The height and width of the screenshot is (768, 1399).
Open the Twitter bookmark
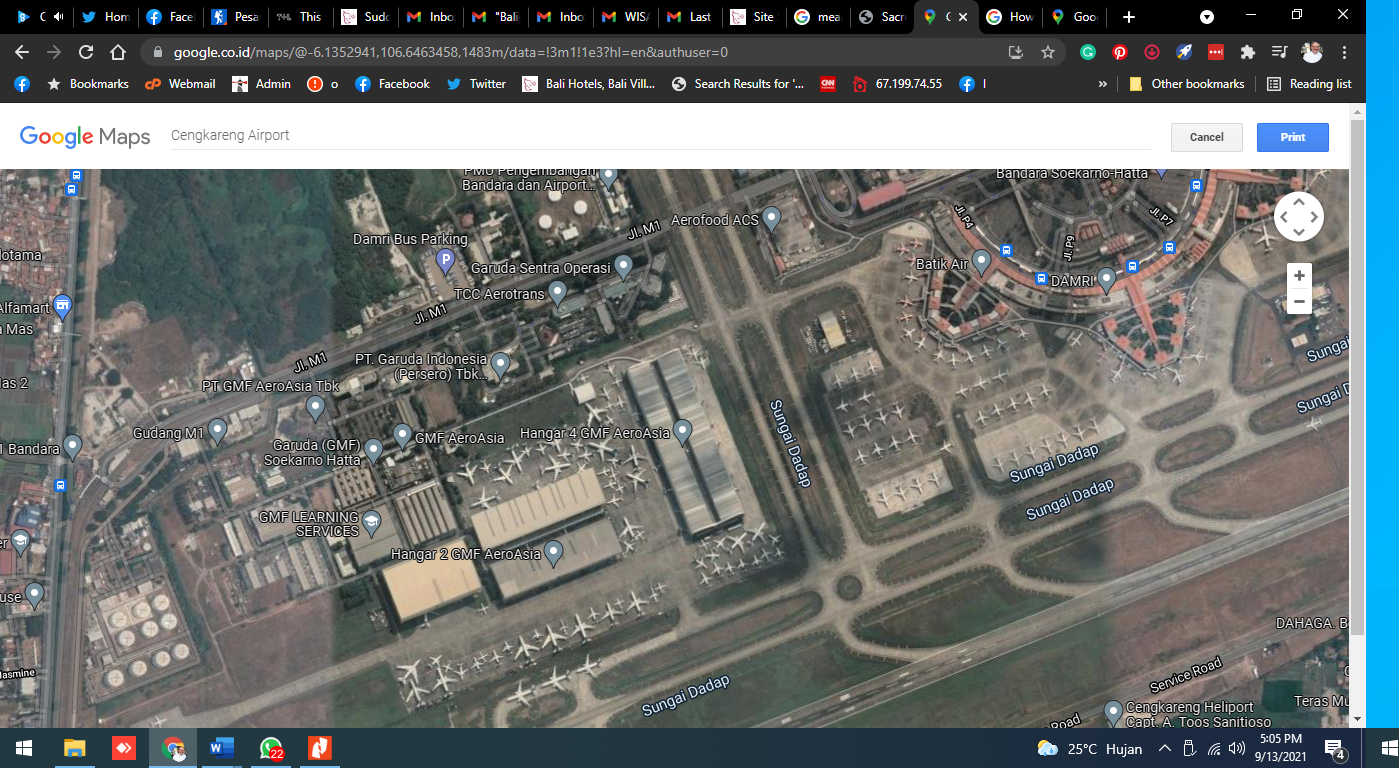tap(476, 84)
